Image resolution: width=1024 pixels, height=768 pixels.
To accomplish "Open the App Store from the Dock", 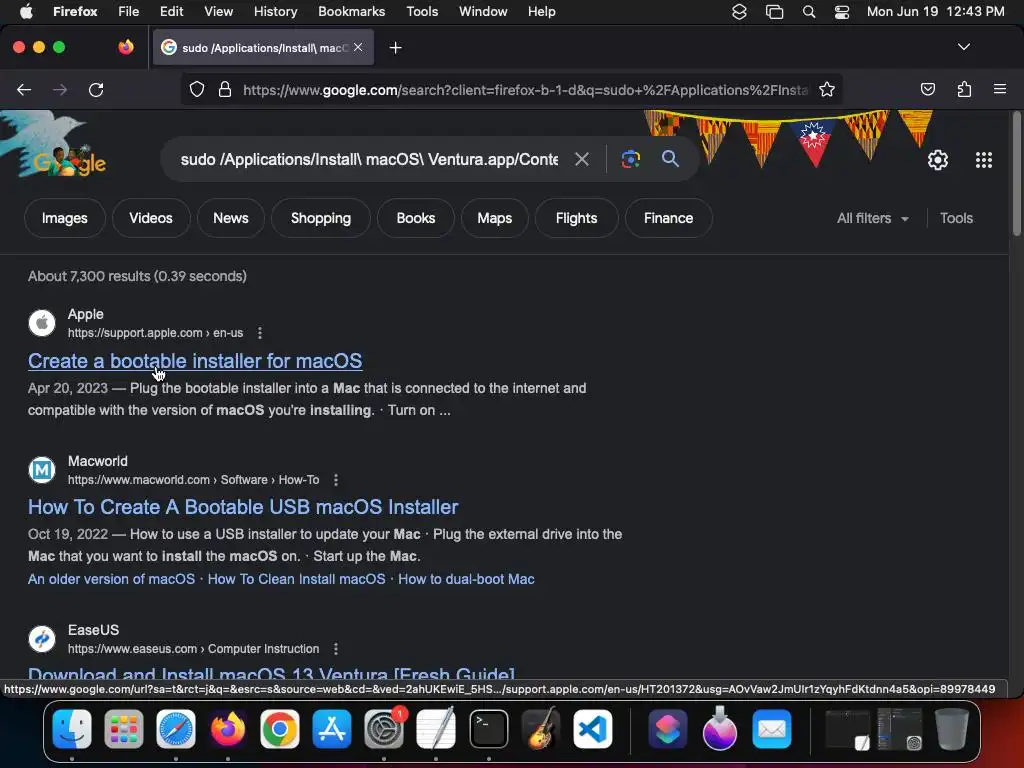I will point(332,728).
